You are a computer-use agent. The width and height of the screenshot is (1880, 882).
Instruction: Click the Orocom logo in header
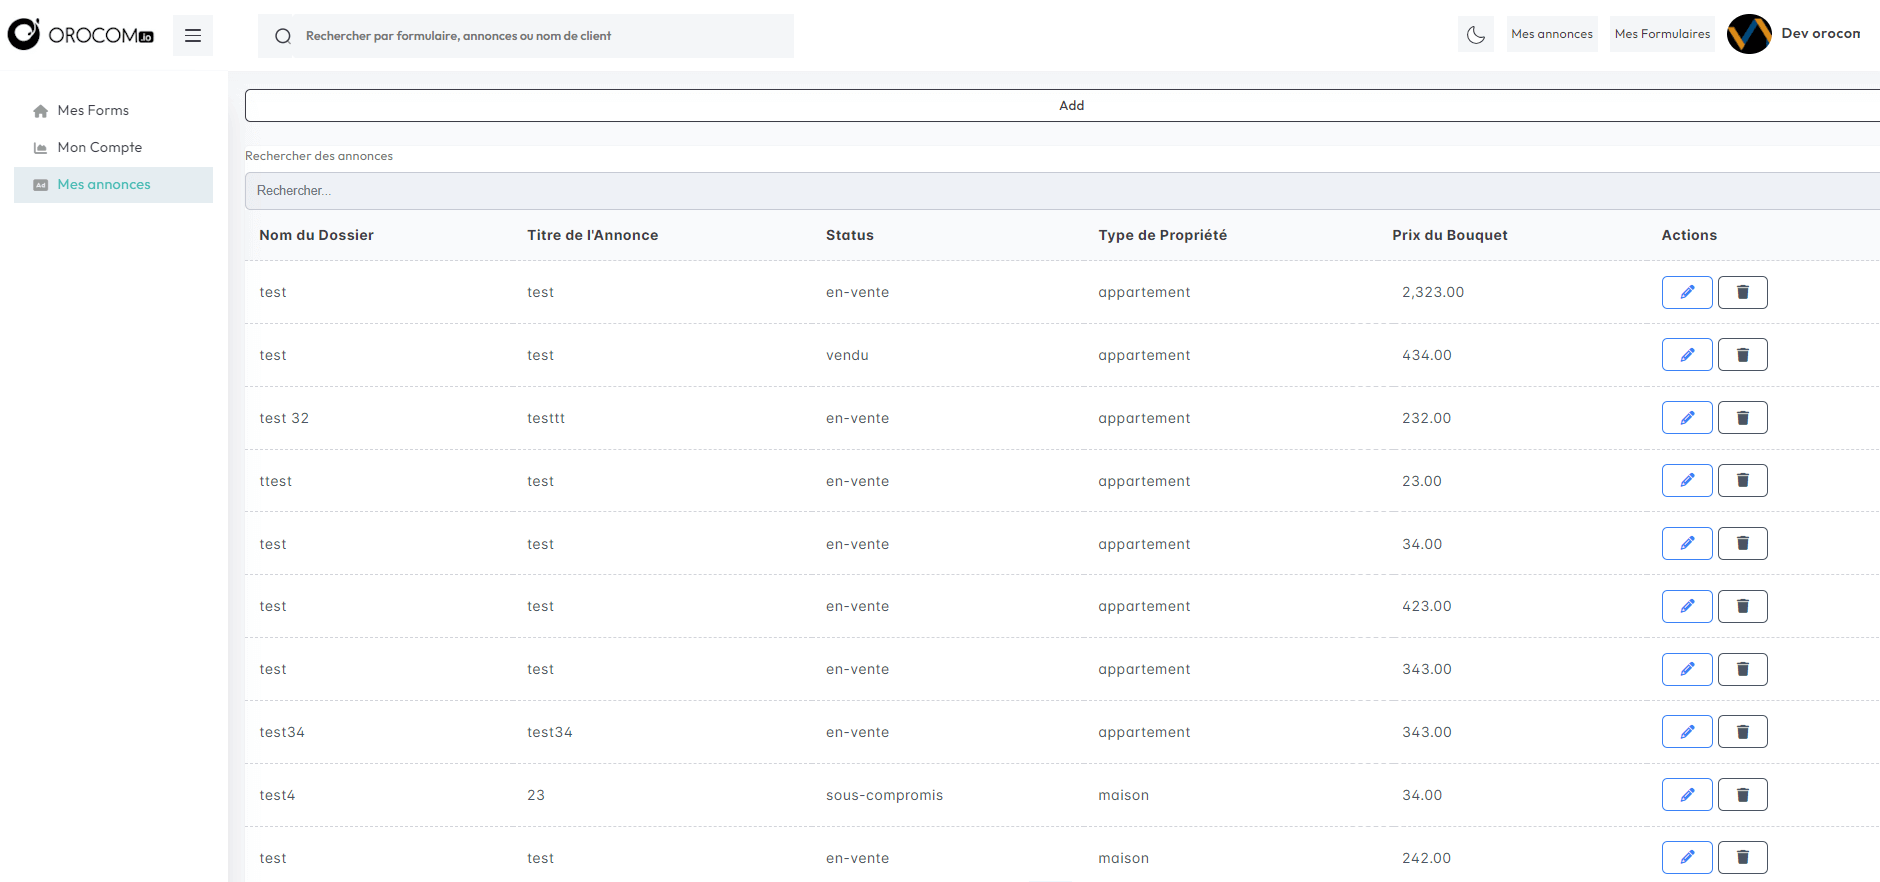81,35
